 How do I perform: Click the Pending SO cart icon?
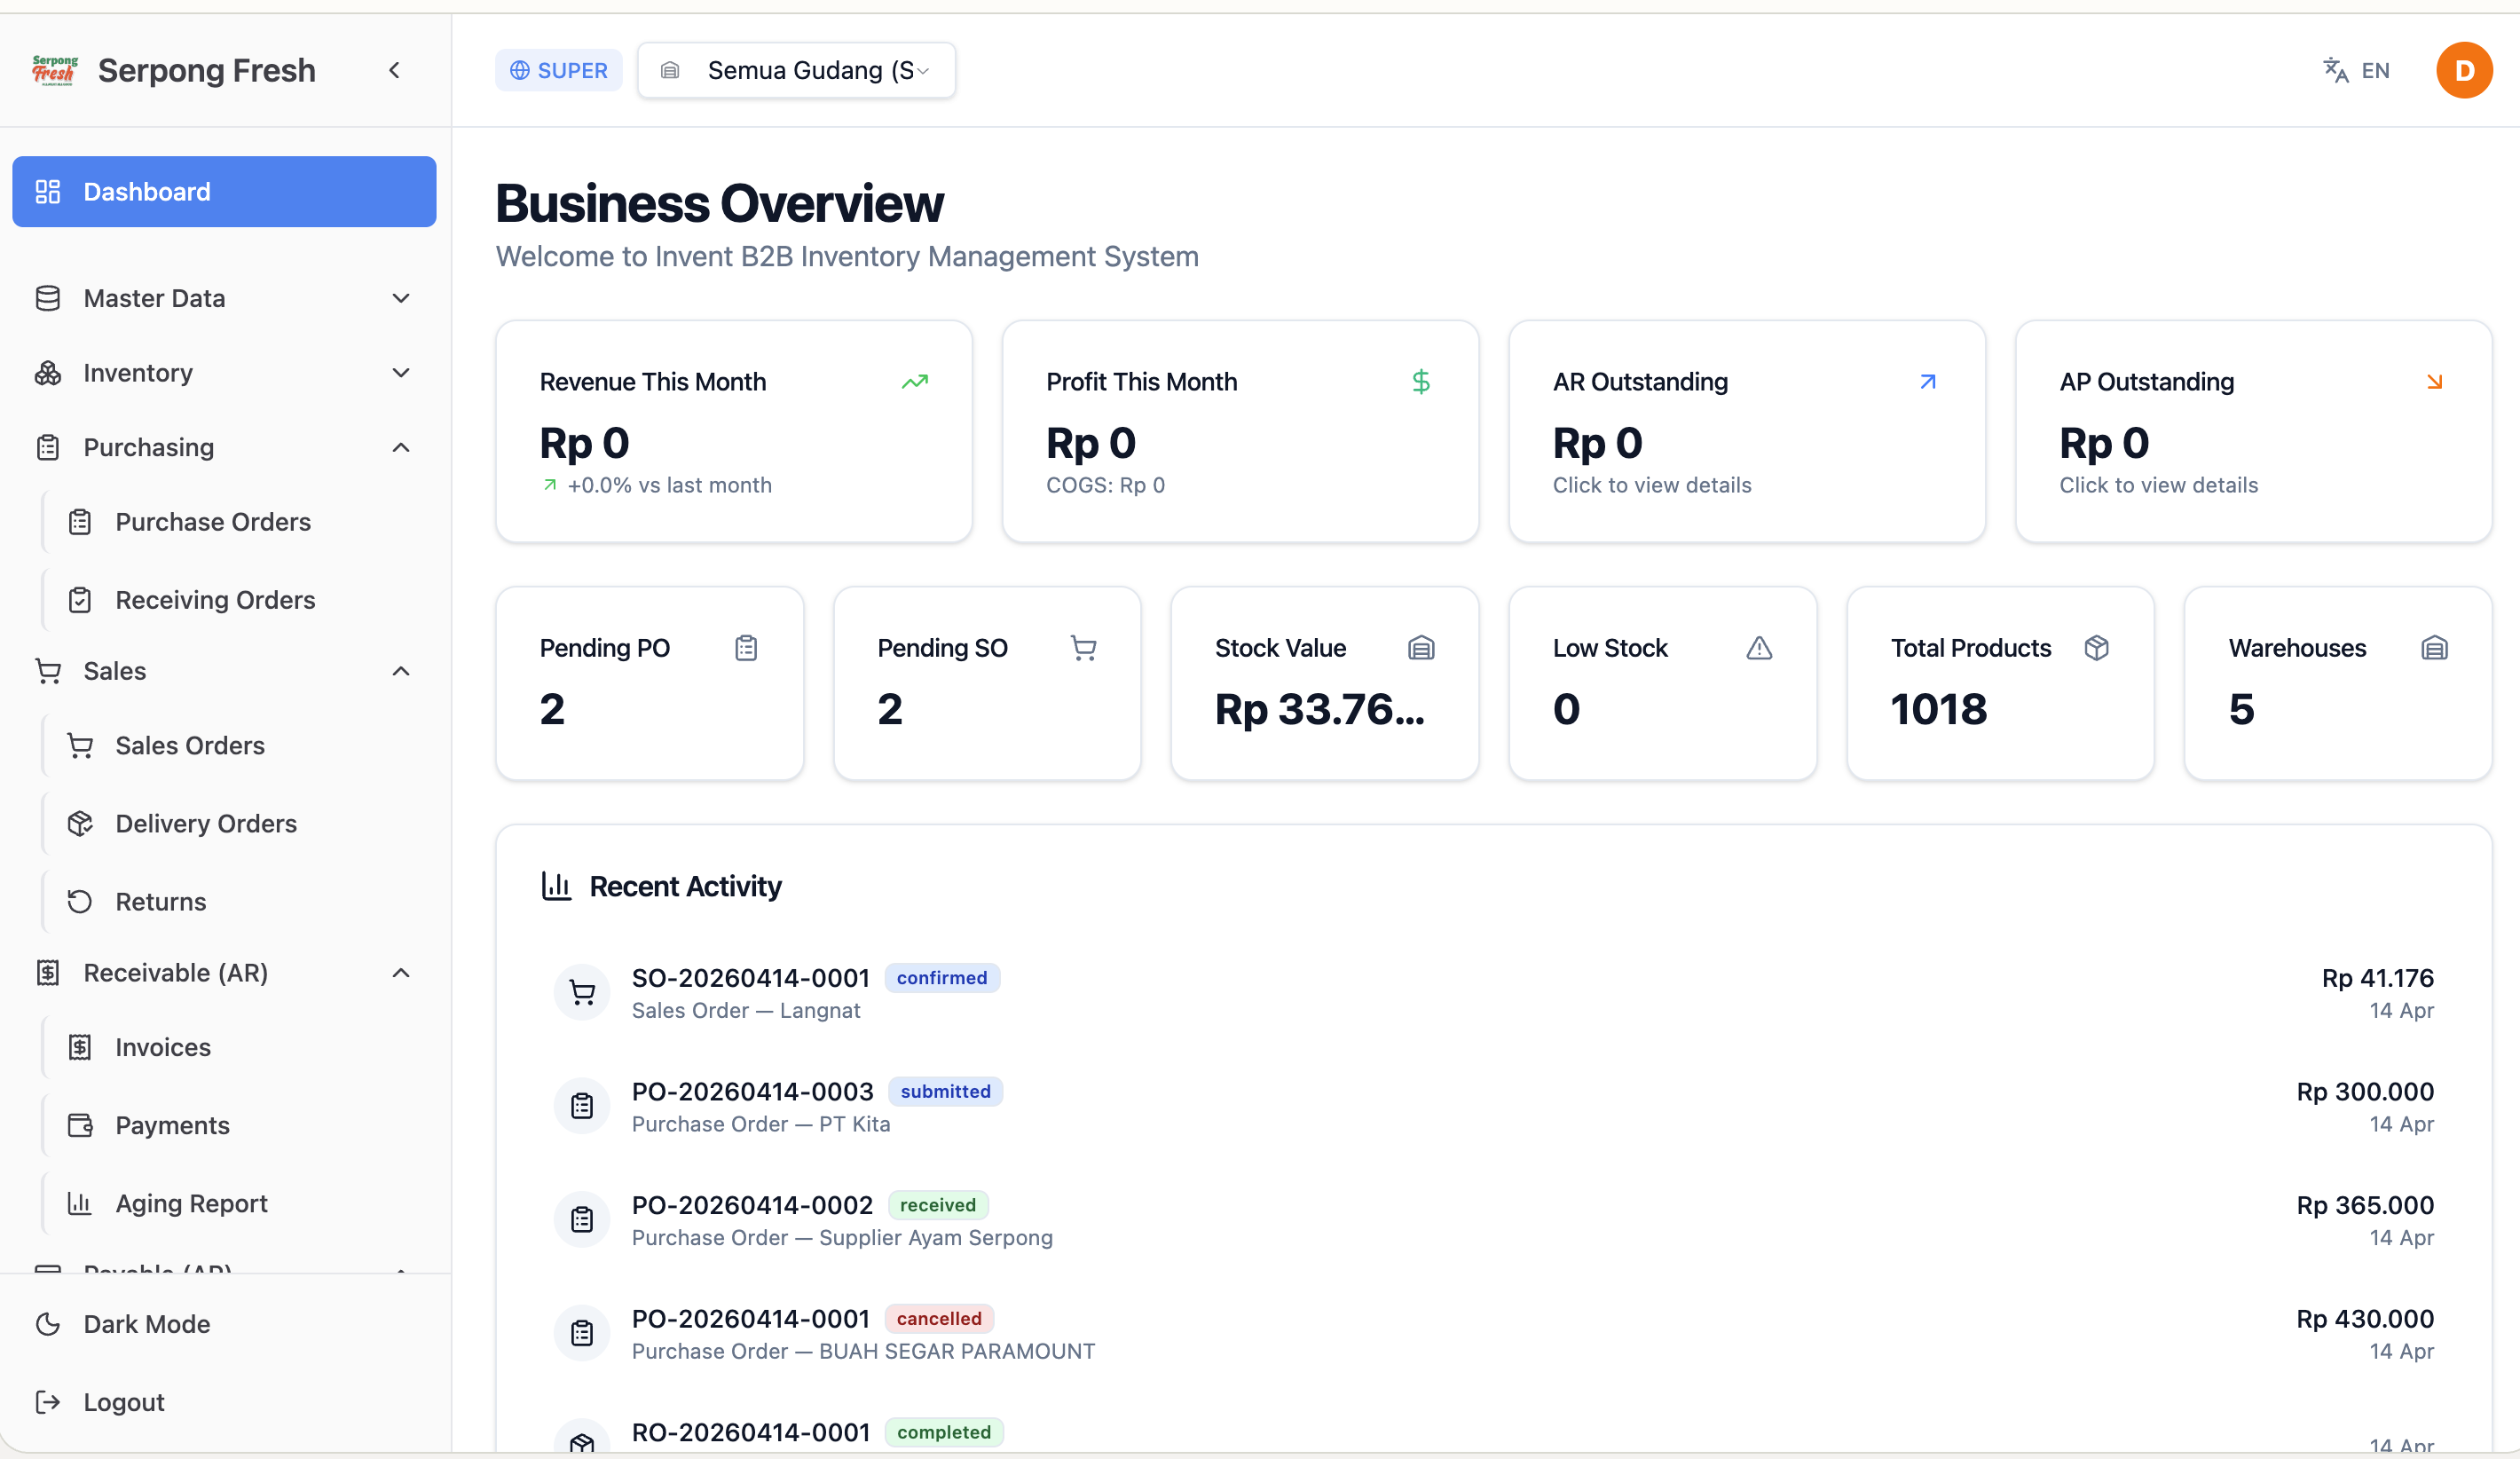[1083, 648]
